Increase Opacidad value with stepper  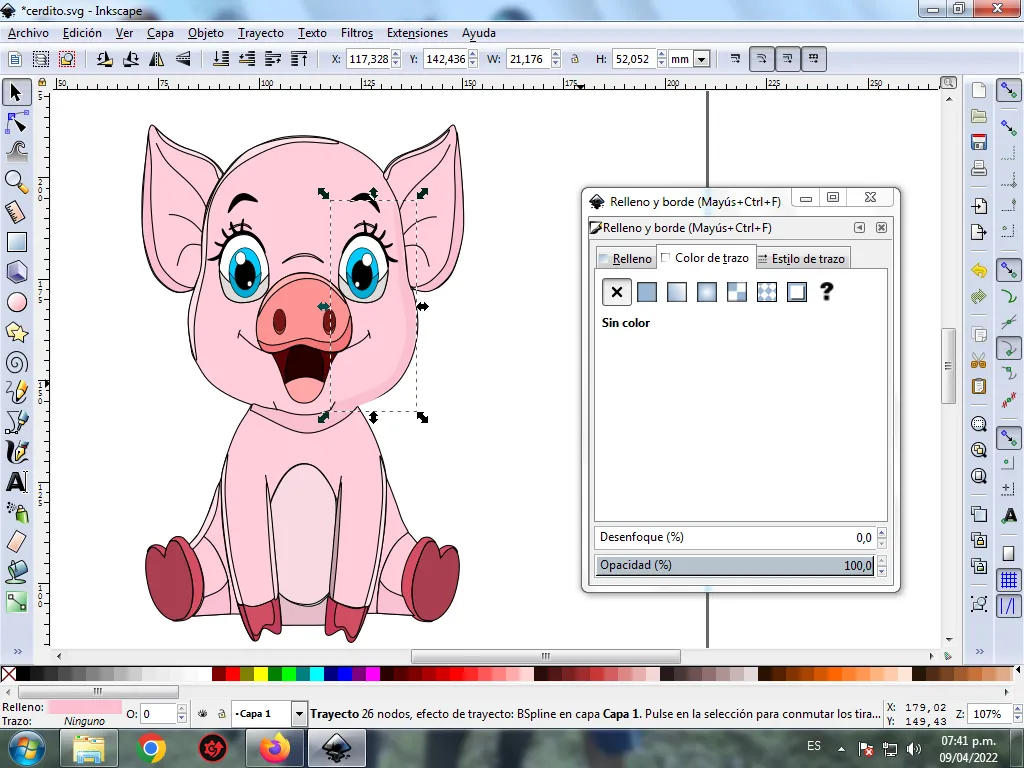click(x=882, y=560)
